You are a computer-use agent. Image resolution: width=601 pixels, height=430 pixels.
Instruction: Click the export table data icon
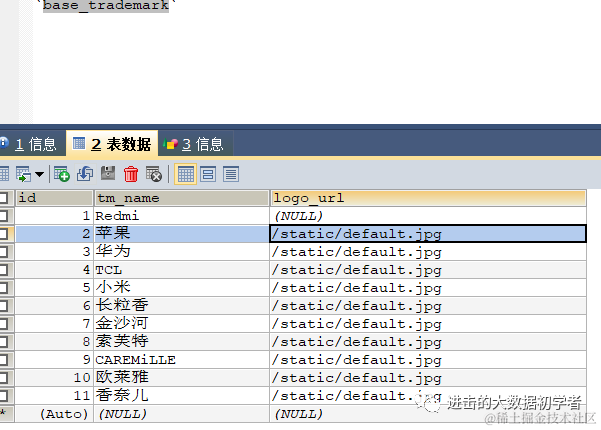[23, 174]
